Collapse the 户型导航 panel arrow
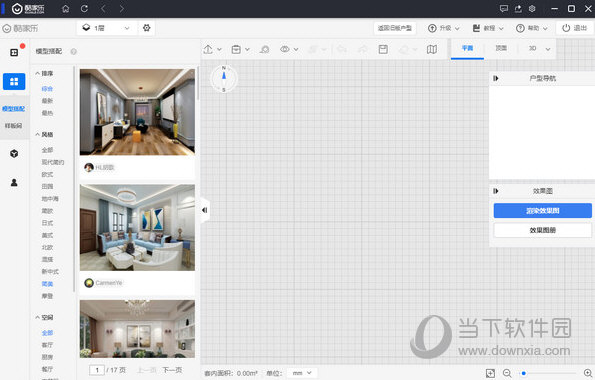The image size is (595, 380). point(496,78)
